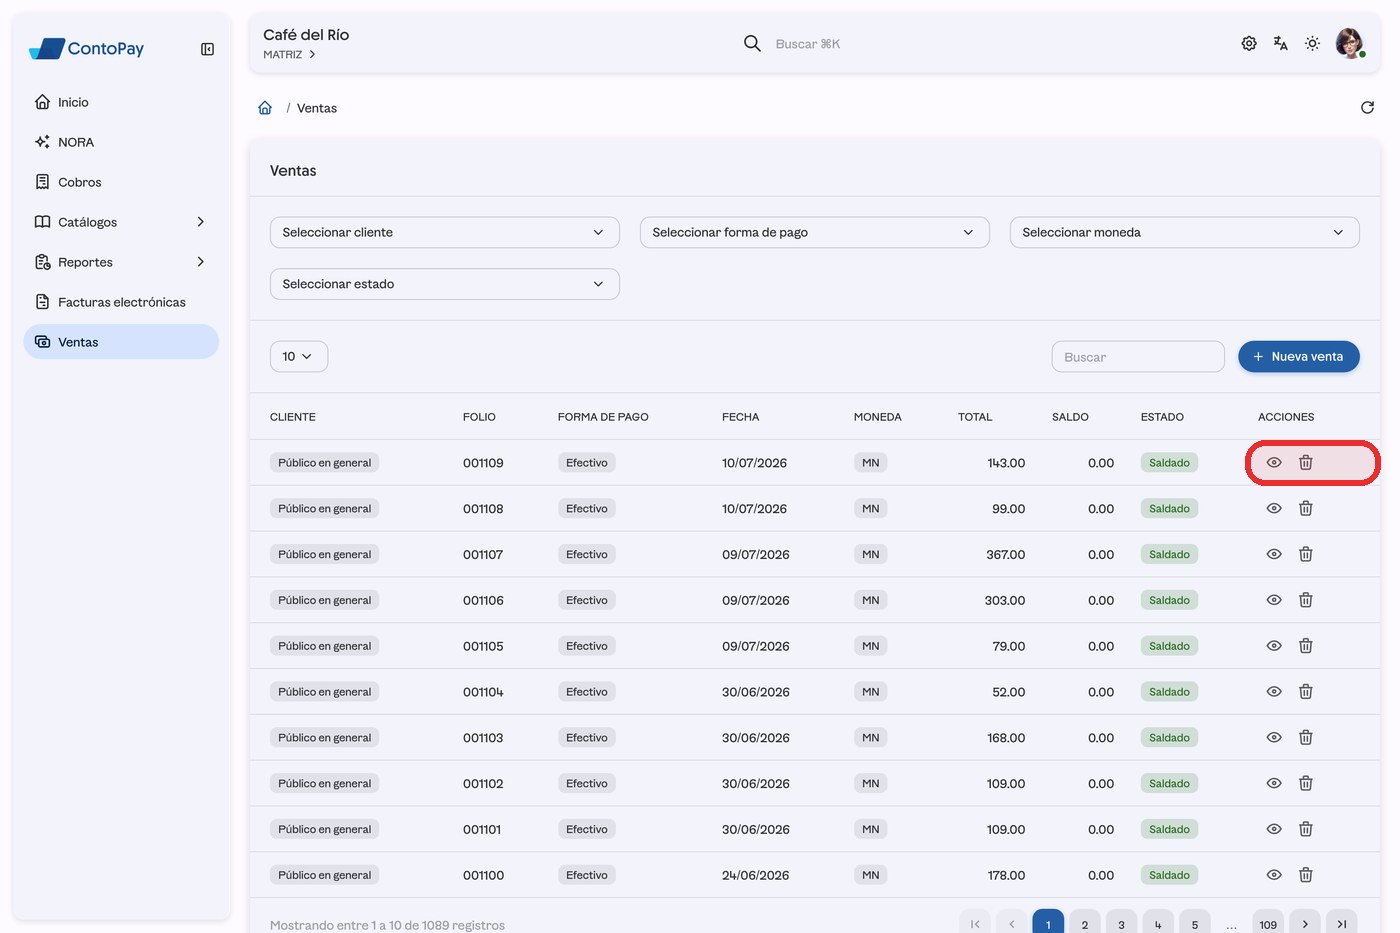
Task: Open Seleccionar cliente dropdown
Action: point(445,232)
